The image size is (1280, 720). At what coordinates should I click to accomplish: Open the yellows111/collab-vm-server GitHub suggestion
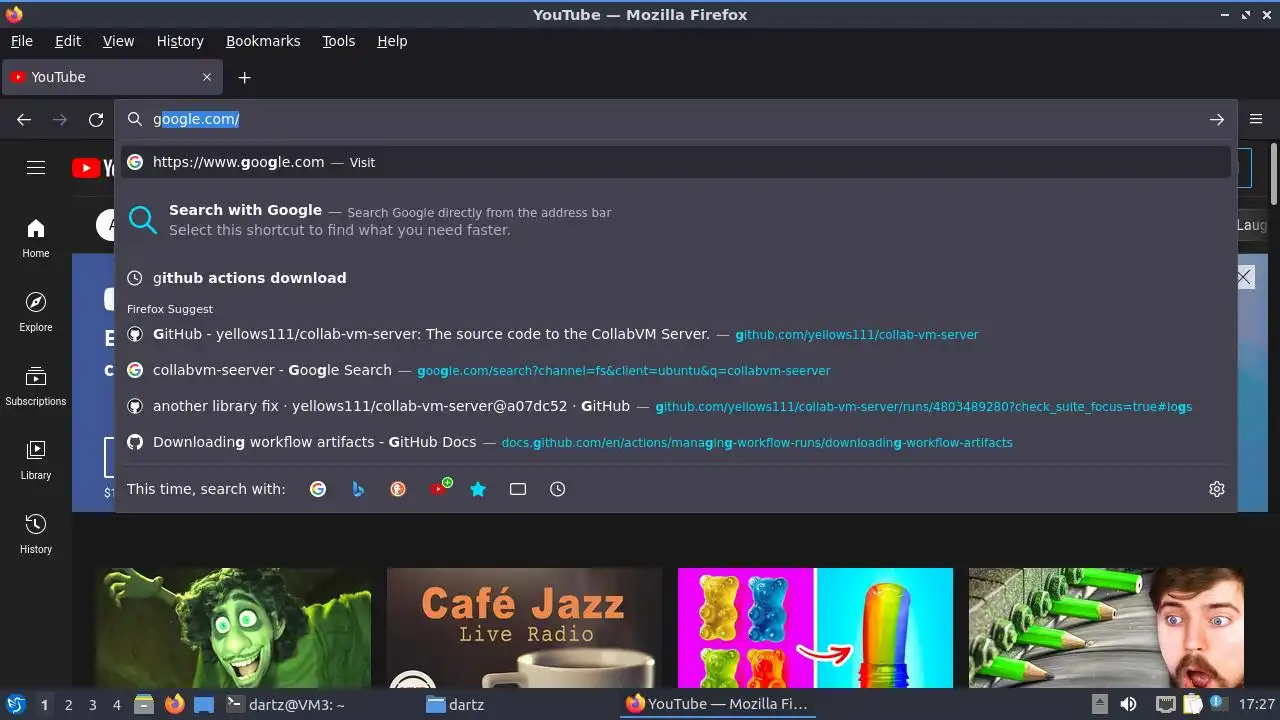[676, 334]
